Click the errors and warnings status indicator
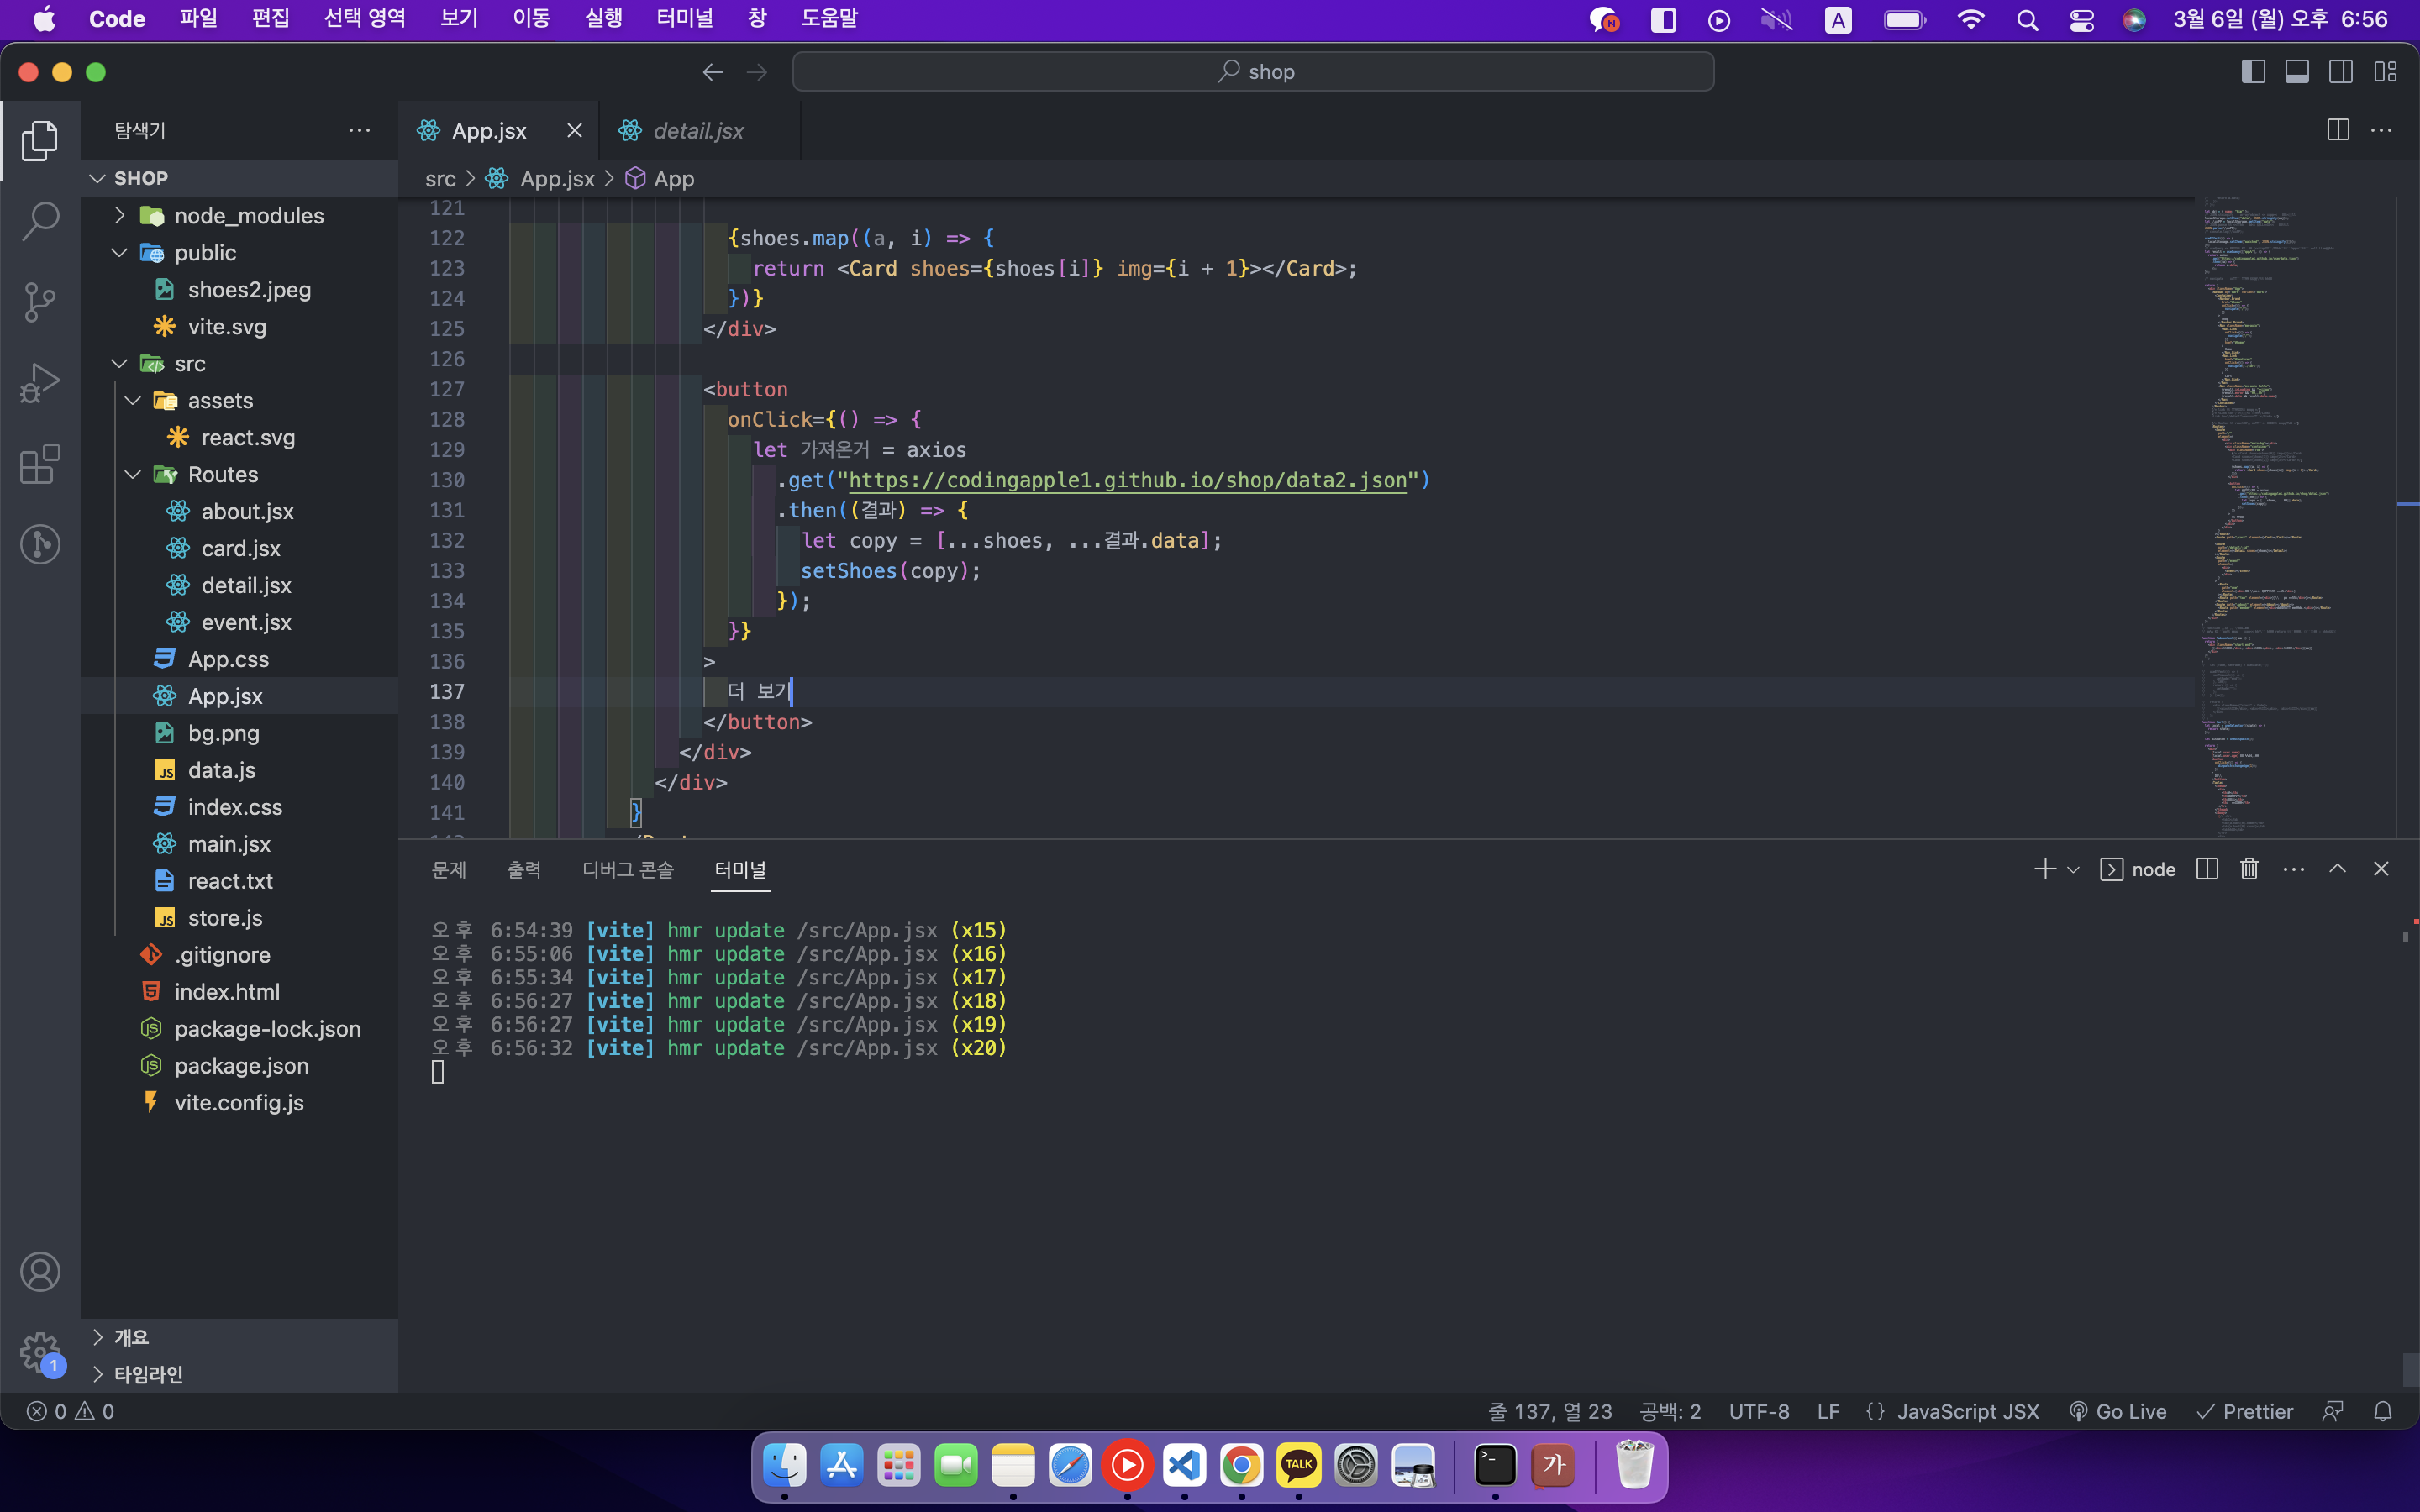Viewport: 2420px width, 1512px height. (x=70, y=1411)
